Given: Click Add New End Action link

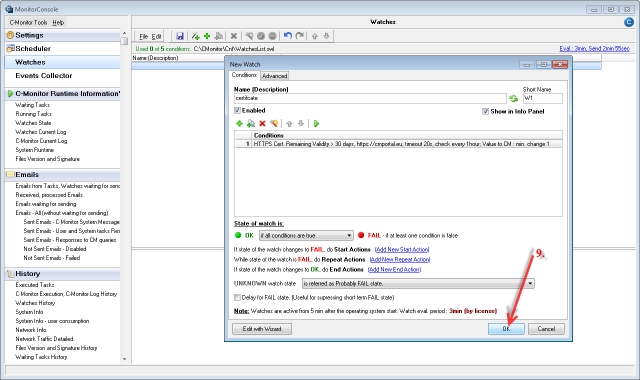Looking at the screenshot, I should coord(394,269).
